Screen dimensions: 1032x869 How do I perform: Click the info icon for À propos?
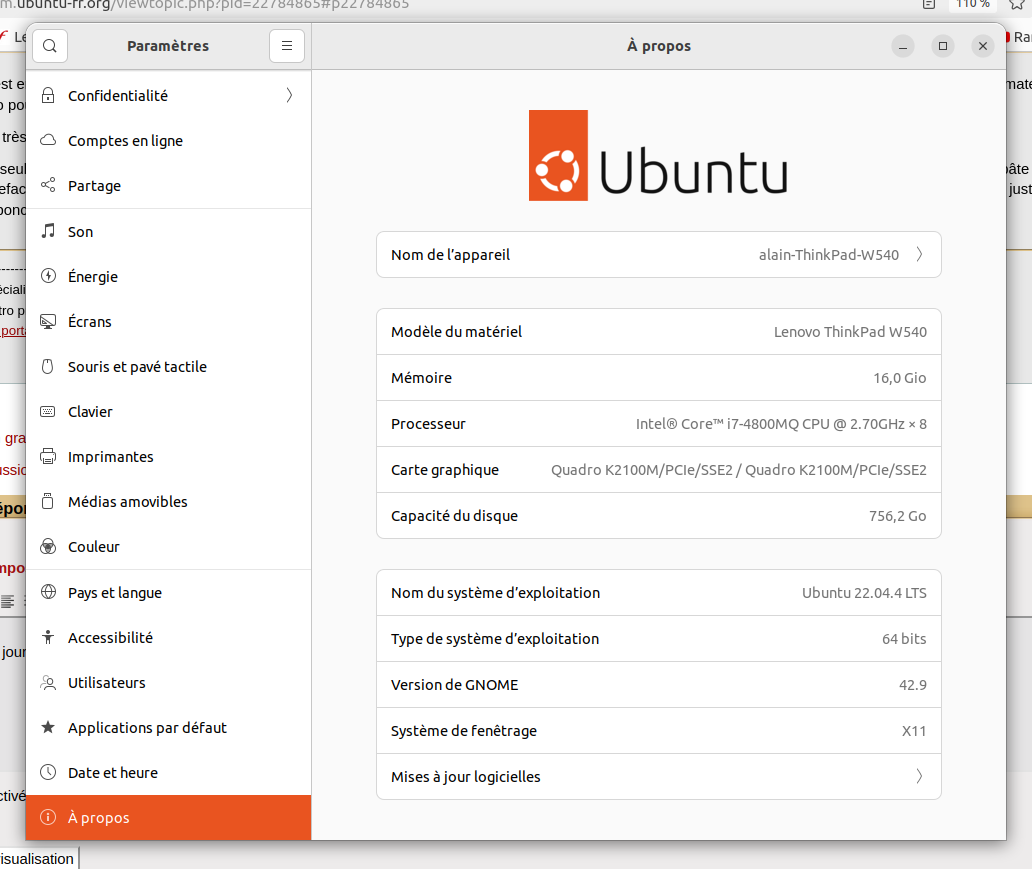point(48,817)
